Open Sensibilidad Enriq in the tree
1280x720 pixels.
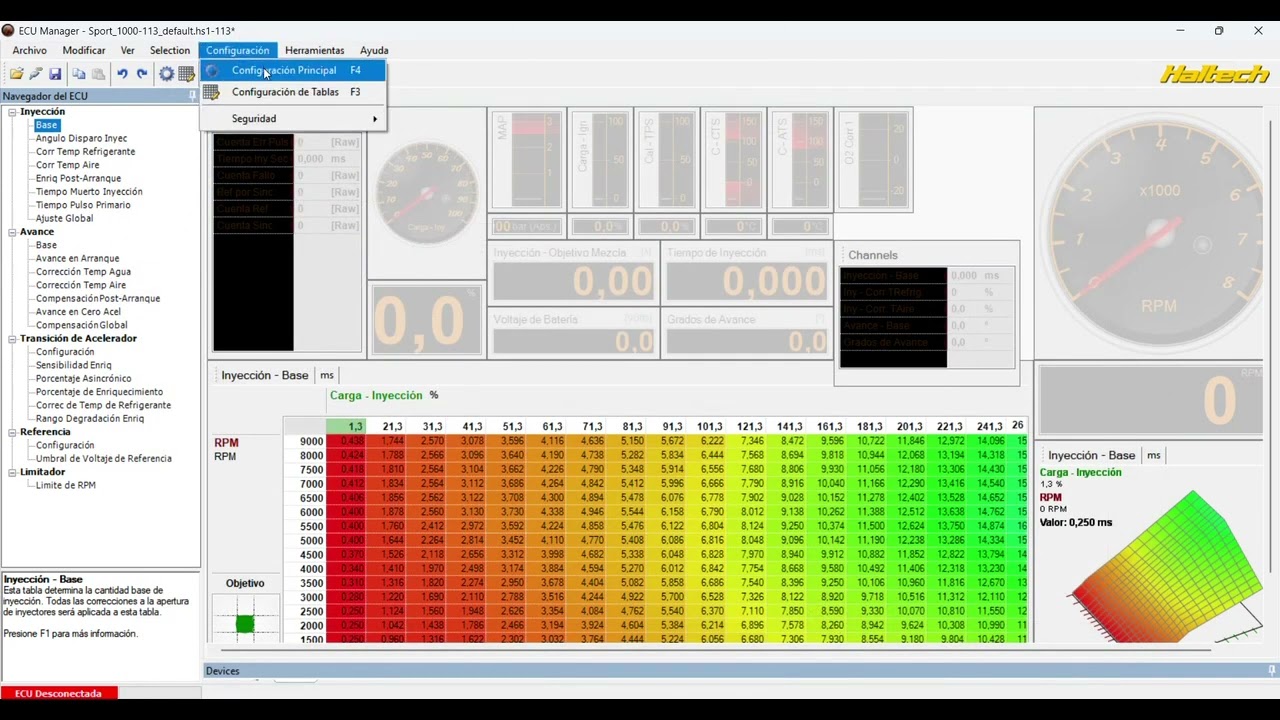point(73,366)
